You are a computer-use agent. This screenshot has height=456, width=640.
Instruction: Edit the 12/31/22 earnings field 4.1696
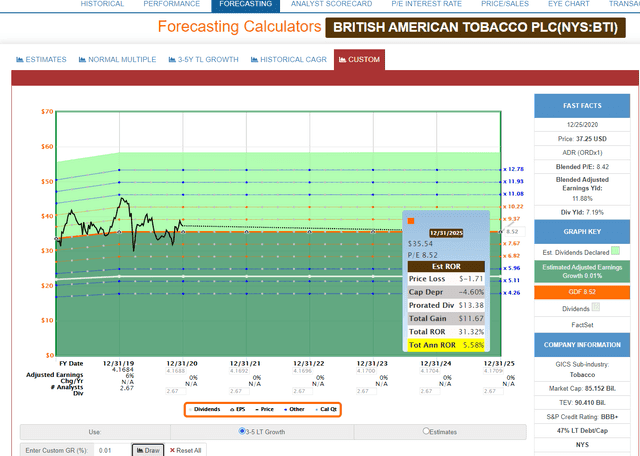[303, 371]
